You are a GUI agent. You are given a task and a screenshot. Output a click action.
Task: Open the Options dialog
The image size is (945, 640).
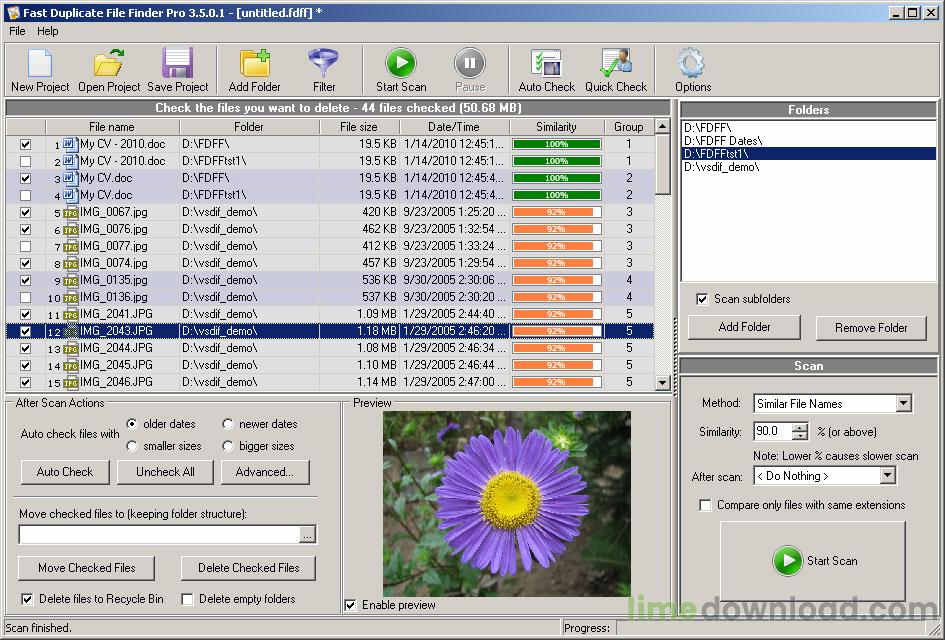691,63
